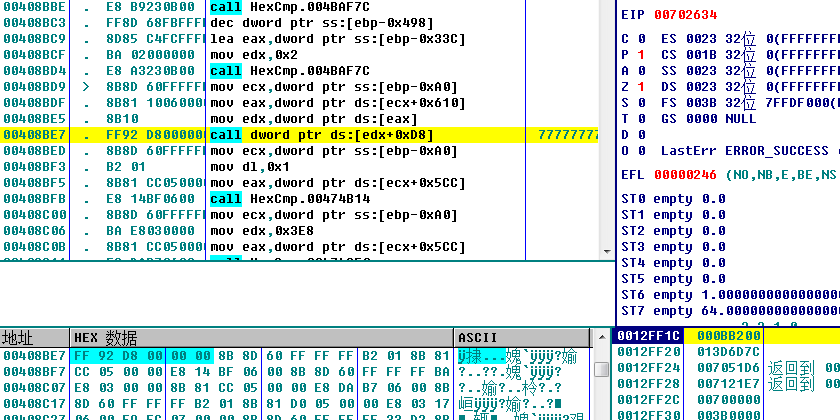840x420 pixels.
Task: Select the disassembly row at address 00408BF5
Action: (x=300, y=183)
